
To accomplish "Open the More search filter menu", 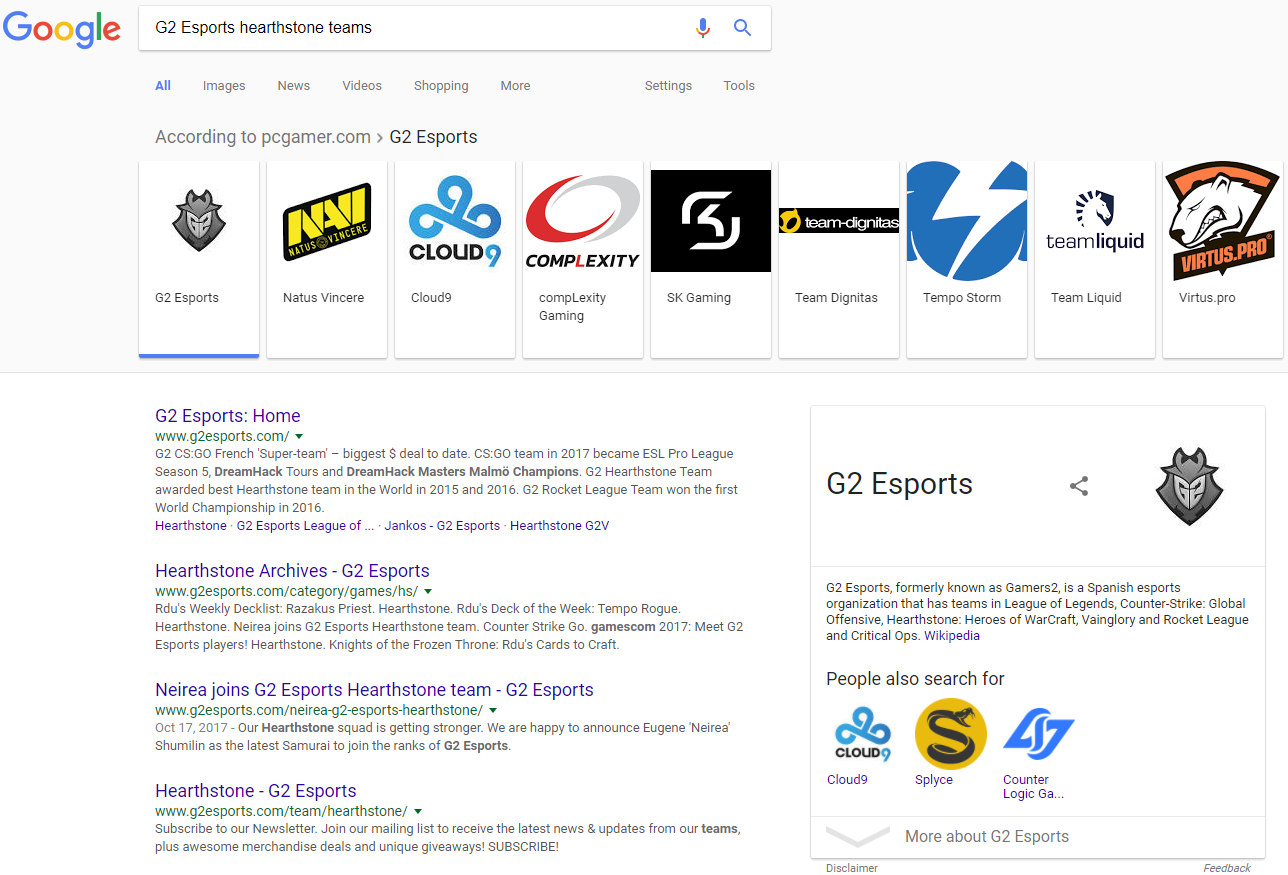I will tap(515, 86).
